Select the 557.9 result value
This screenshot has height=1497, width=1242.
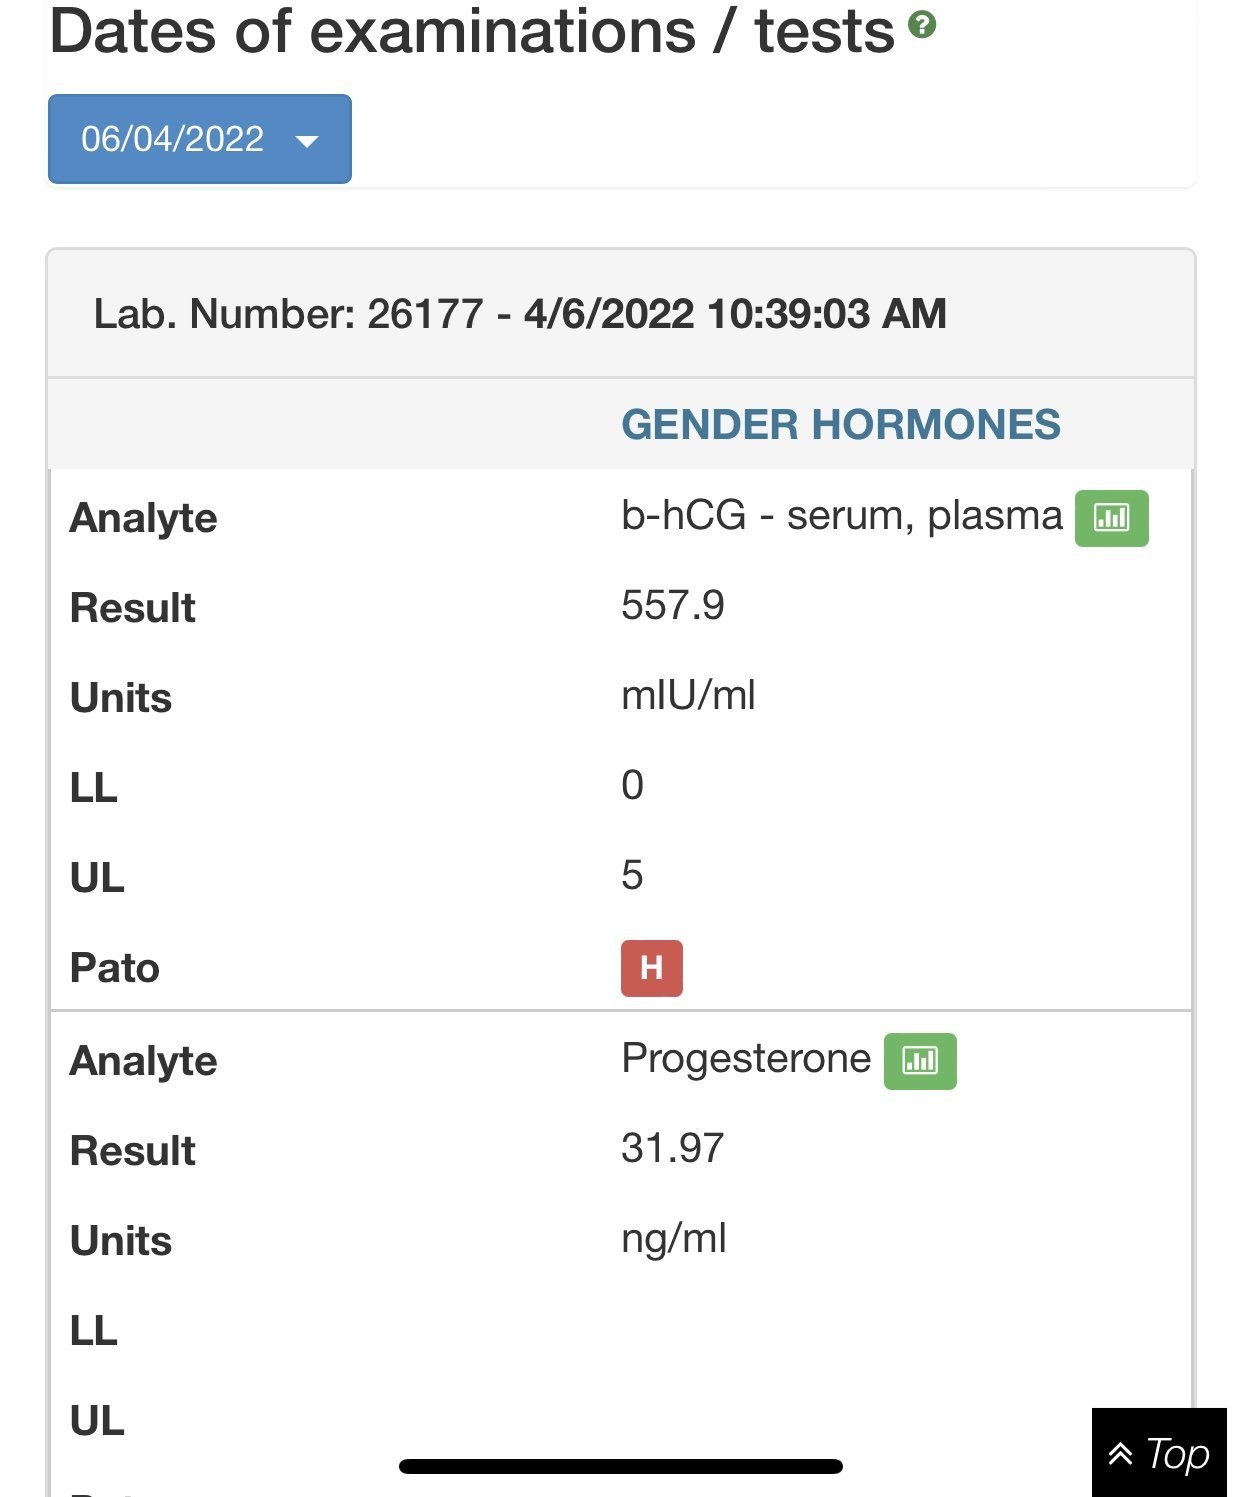click(672, 606)
